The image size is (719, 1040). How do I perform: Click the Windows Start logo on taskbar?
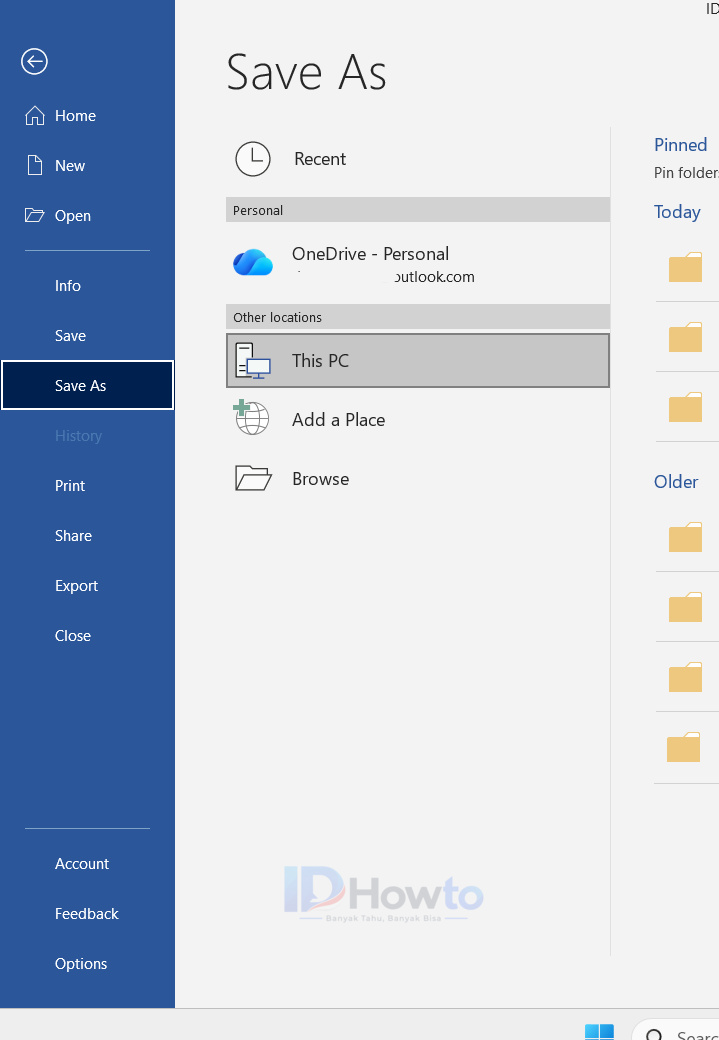click(600, 1031)
